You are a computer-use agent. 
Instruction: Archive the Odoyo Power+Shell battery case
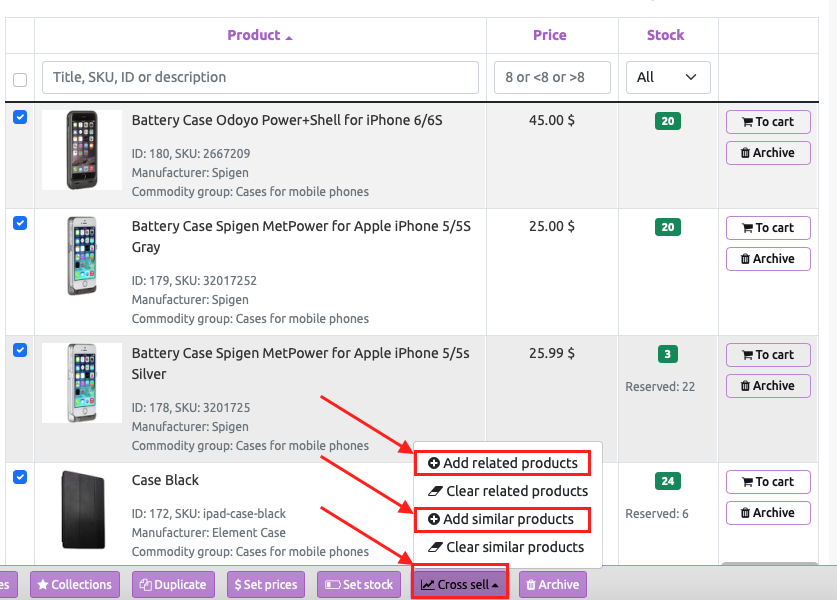pyautogui.click(x=768, y=153)
